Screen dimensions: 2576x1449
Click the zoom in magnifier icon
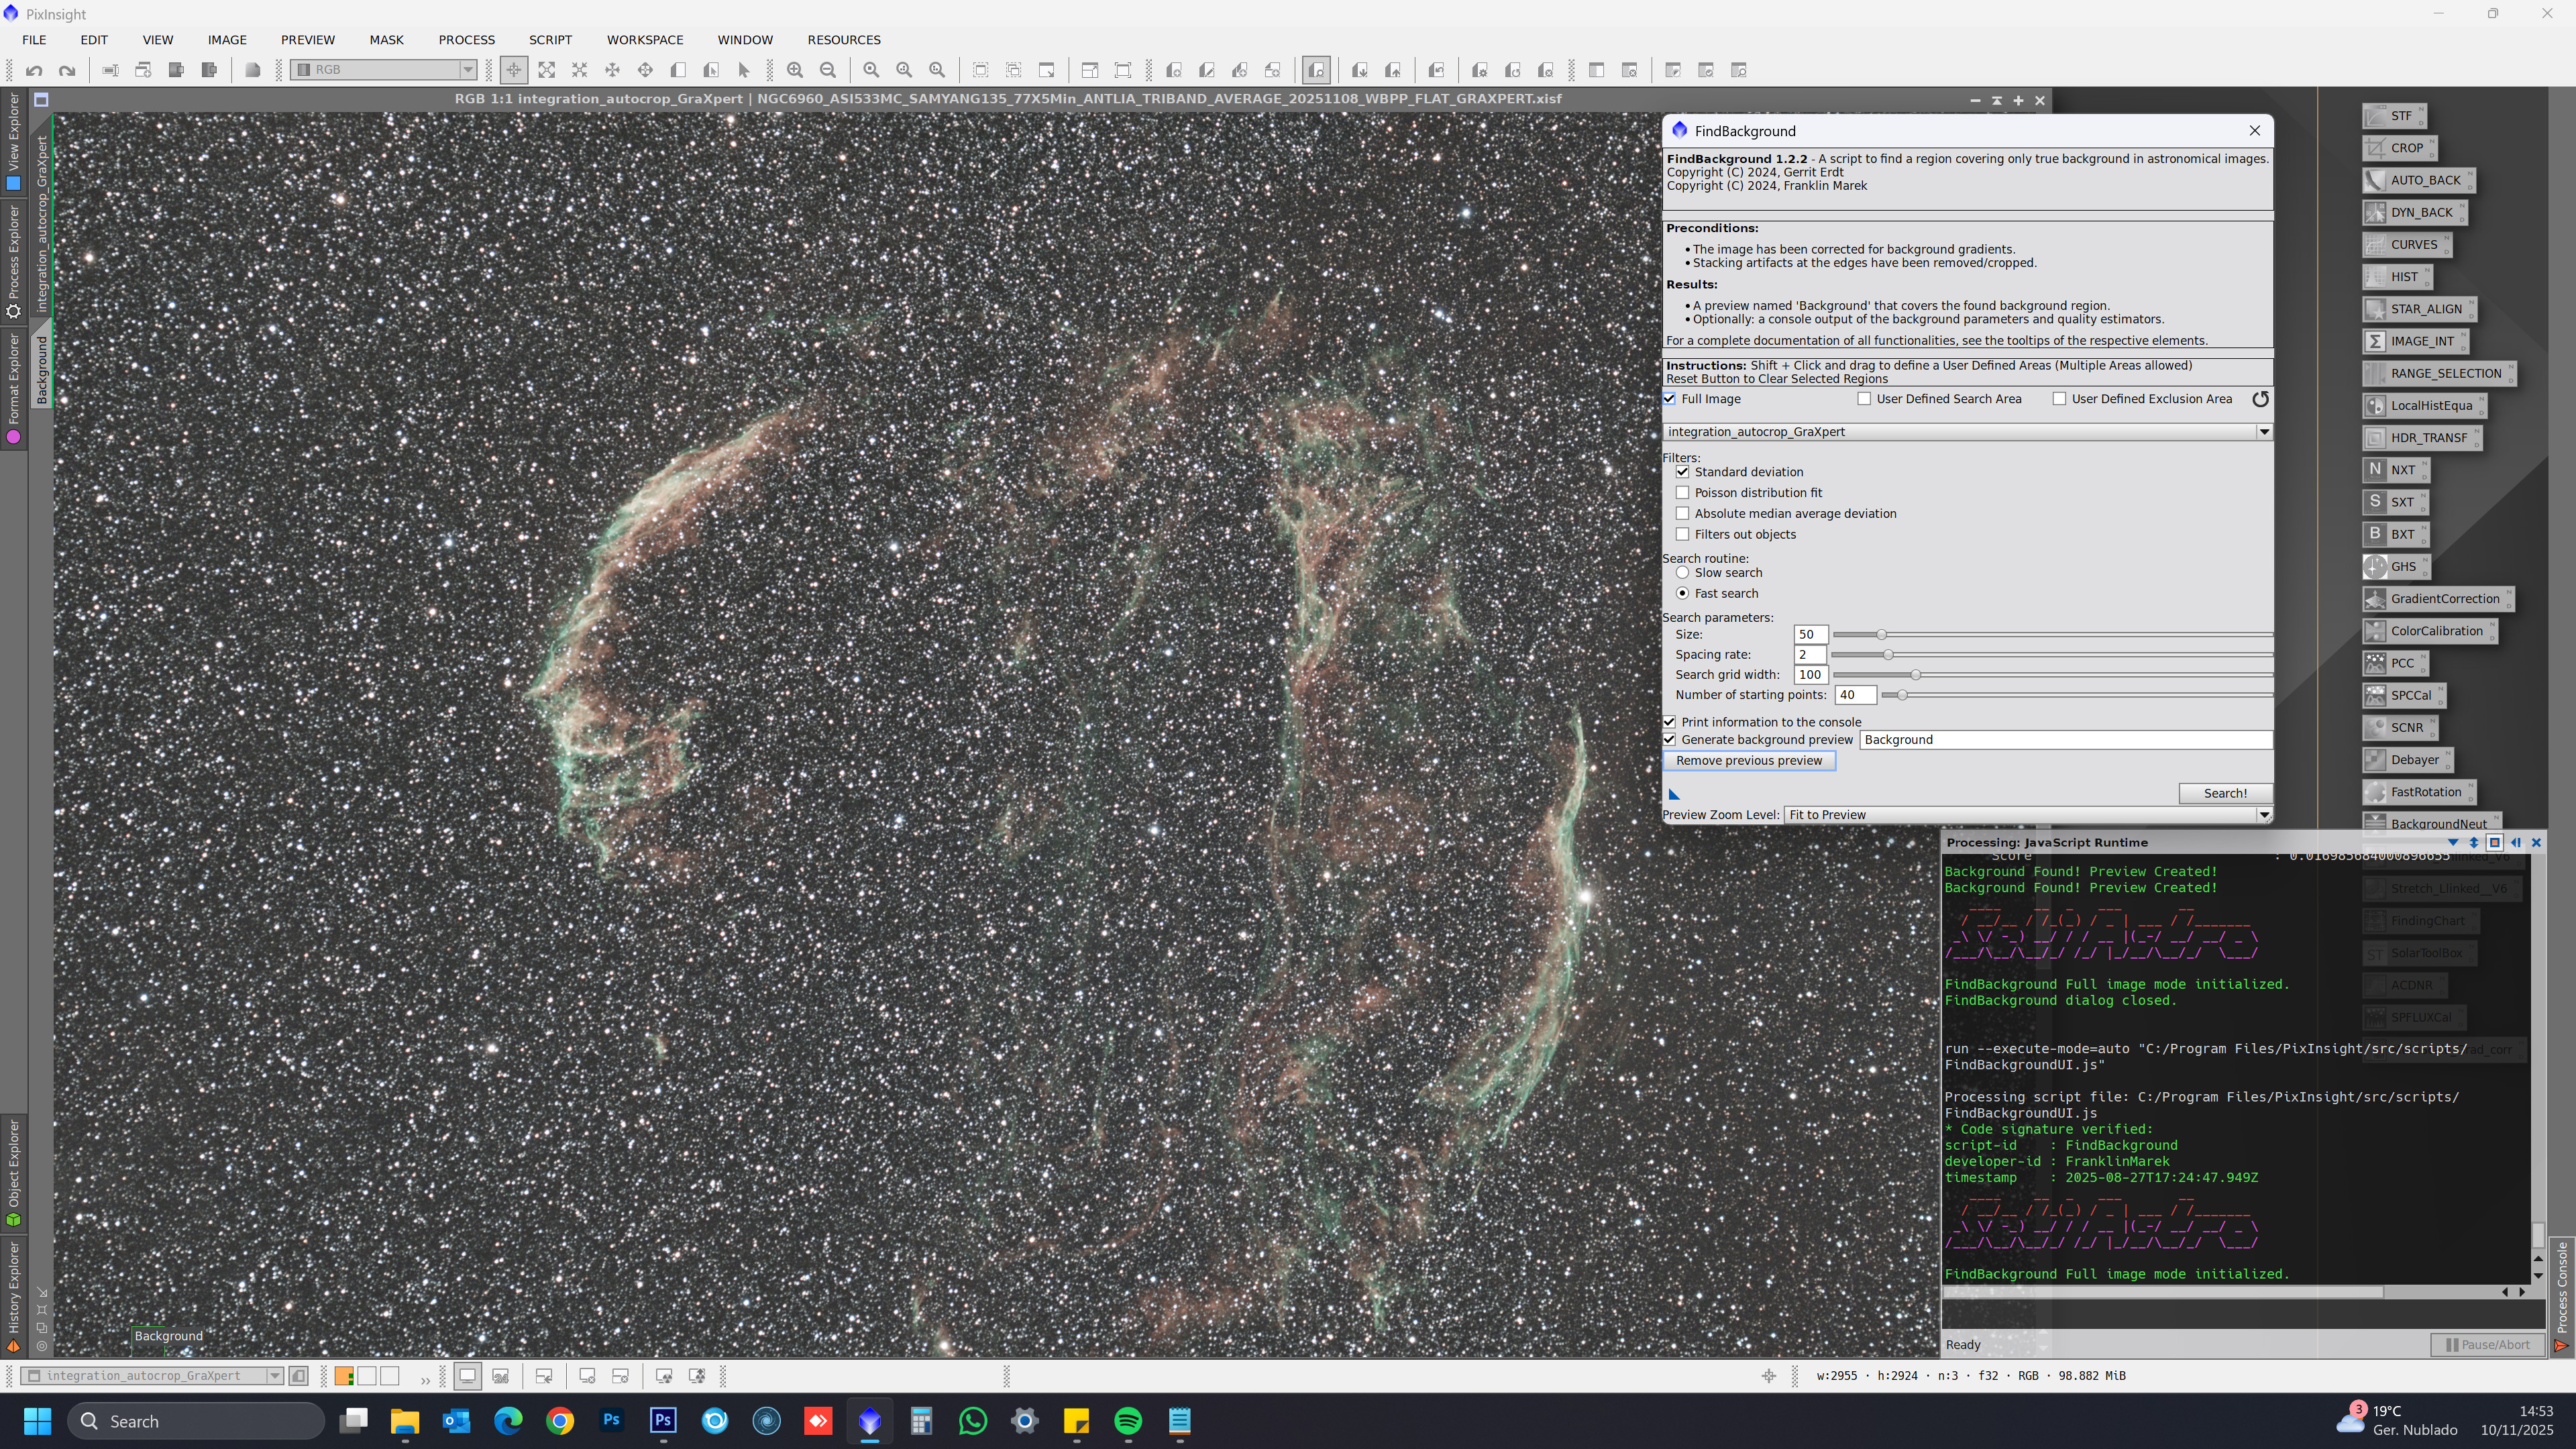tap(795, 70)
